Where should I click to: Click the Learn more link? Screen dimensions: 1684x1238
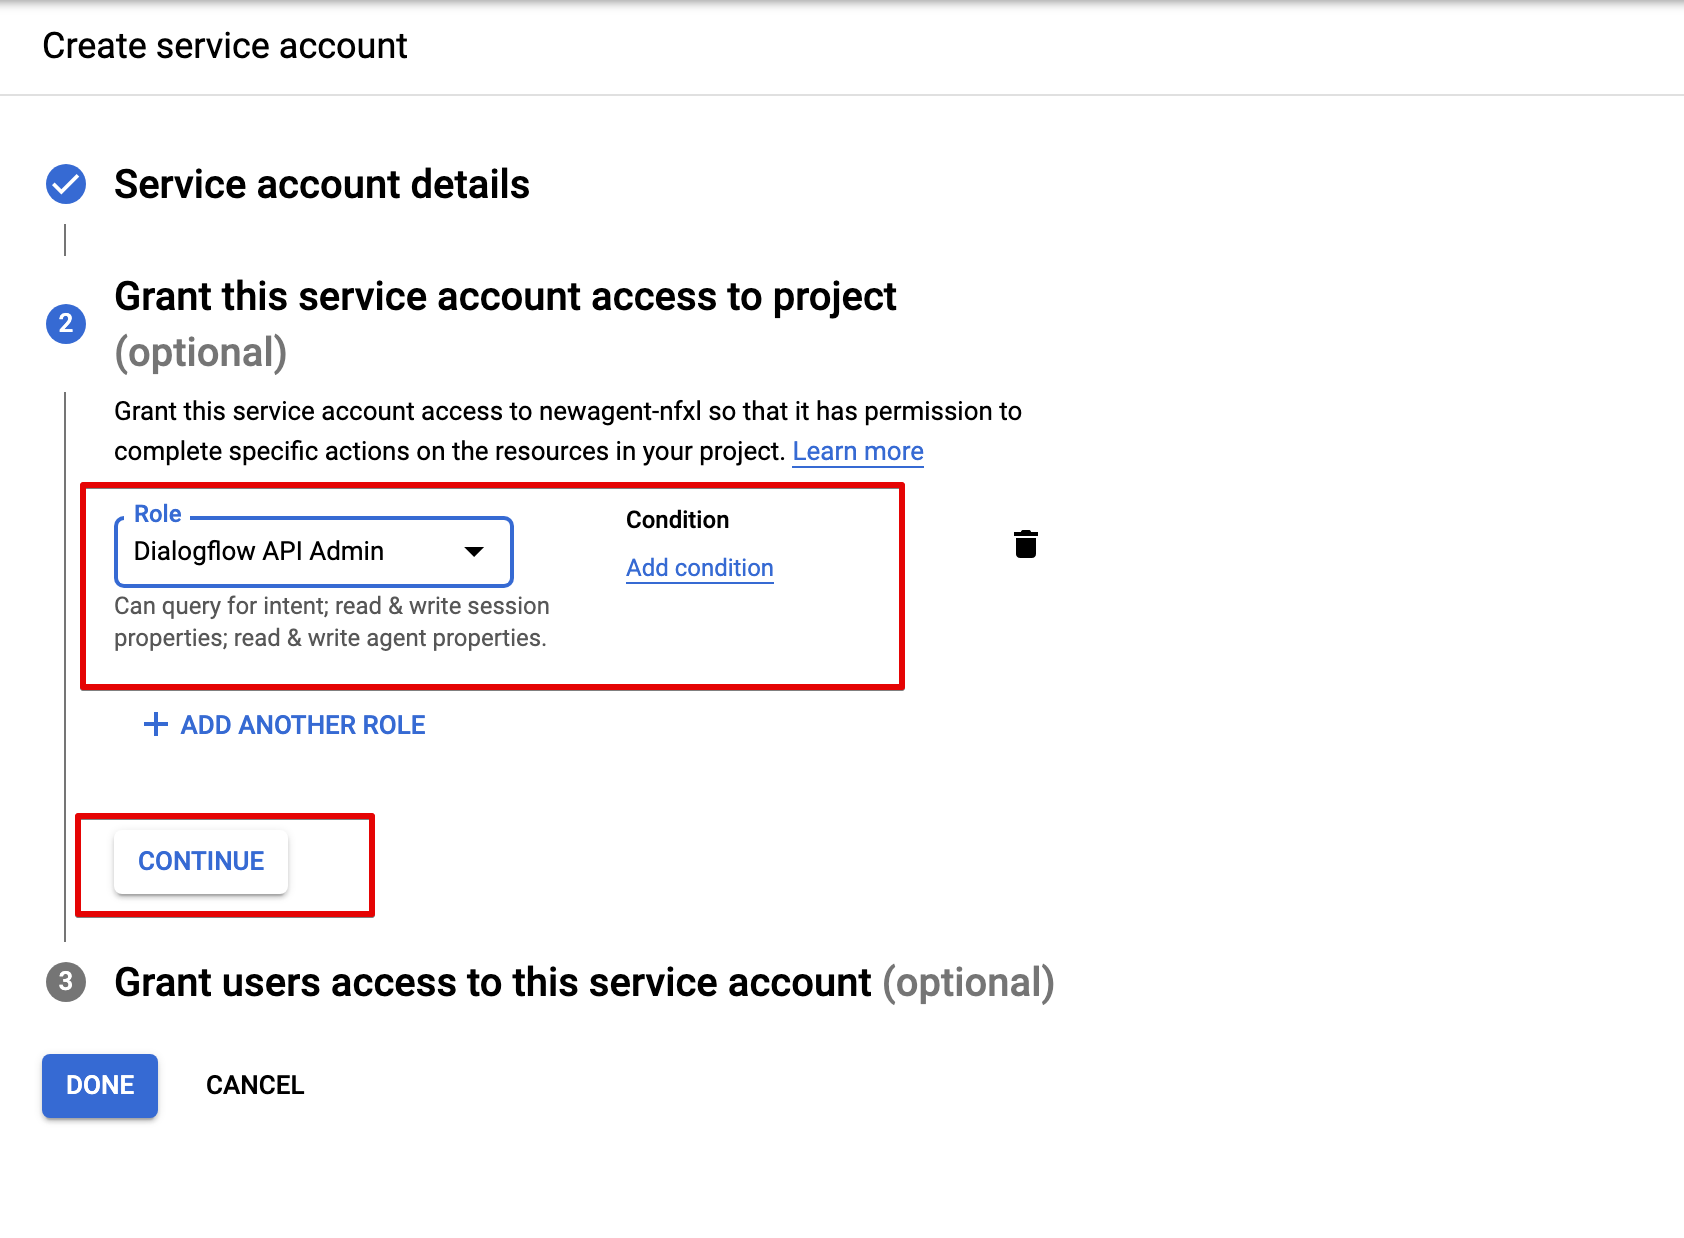(x=857, y=451)
